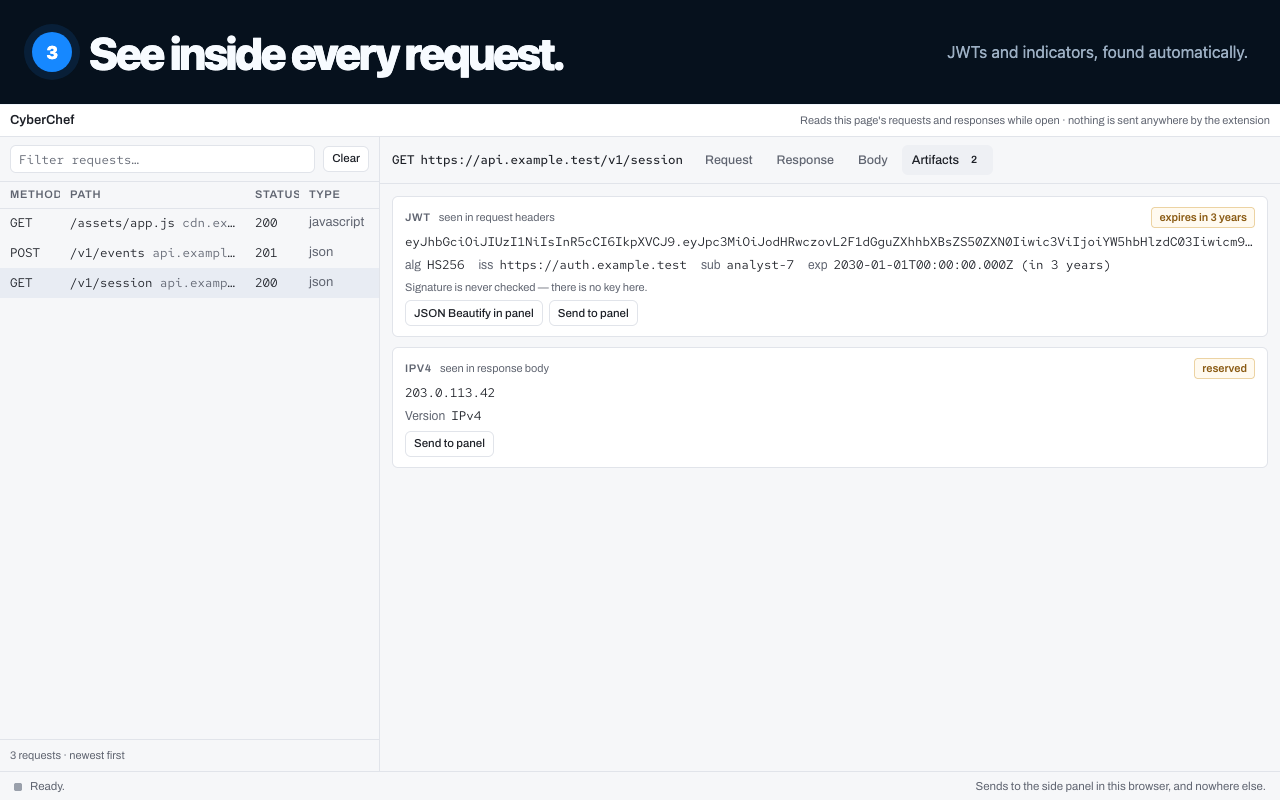The image size is (1280, 800).
Task: Click the exp value 2030-01-01T00:00:00.000Z
Action: point(923,265)
